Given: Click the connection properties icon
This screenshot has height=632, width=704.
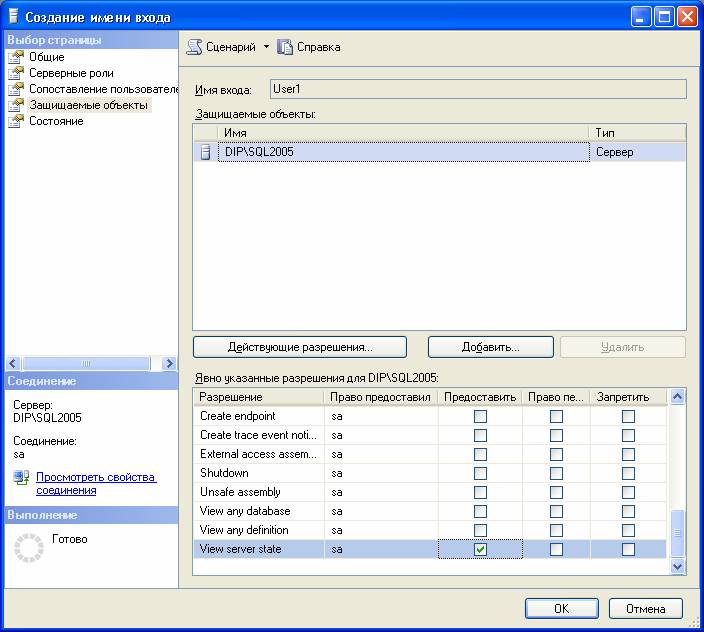Looking at the screenshot, I should click(x=22, y=479).
